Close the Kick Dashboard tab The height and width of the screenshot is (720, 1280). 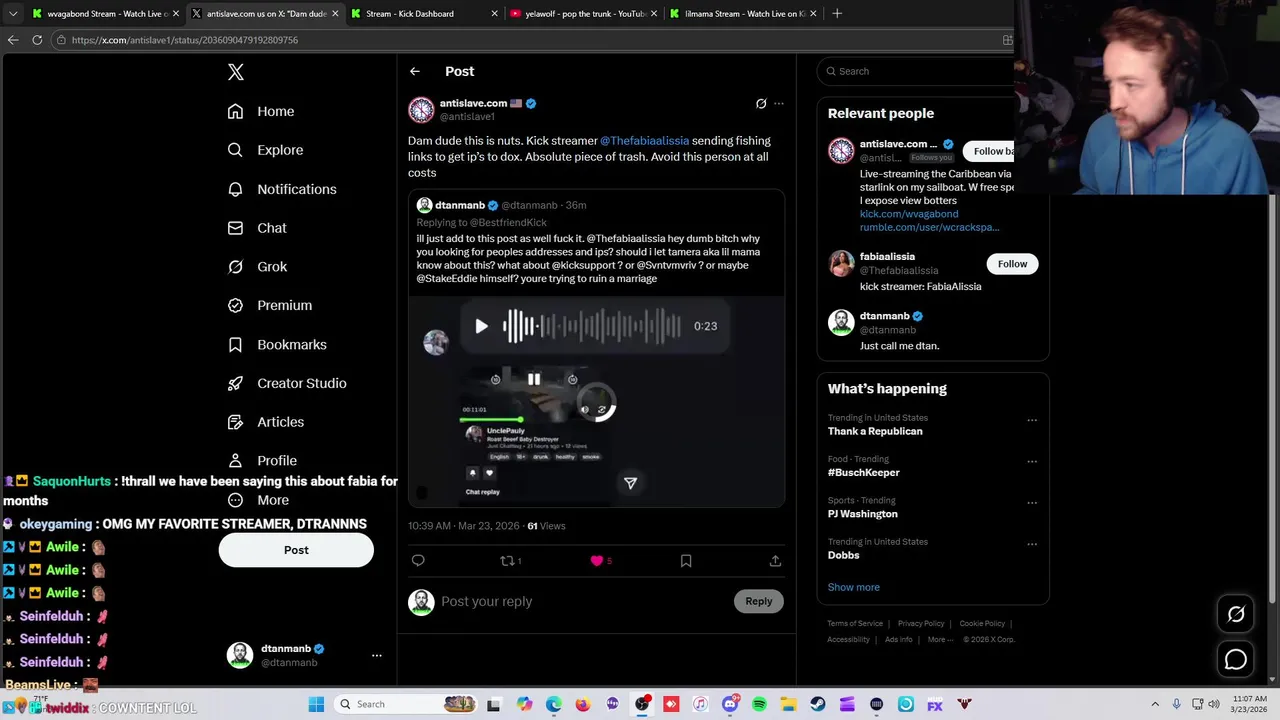495,13
